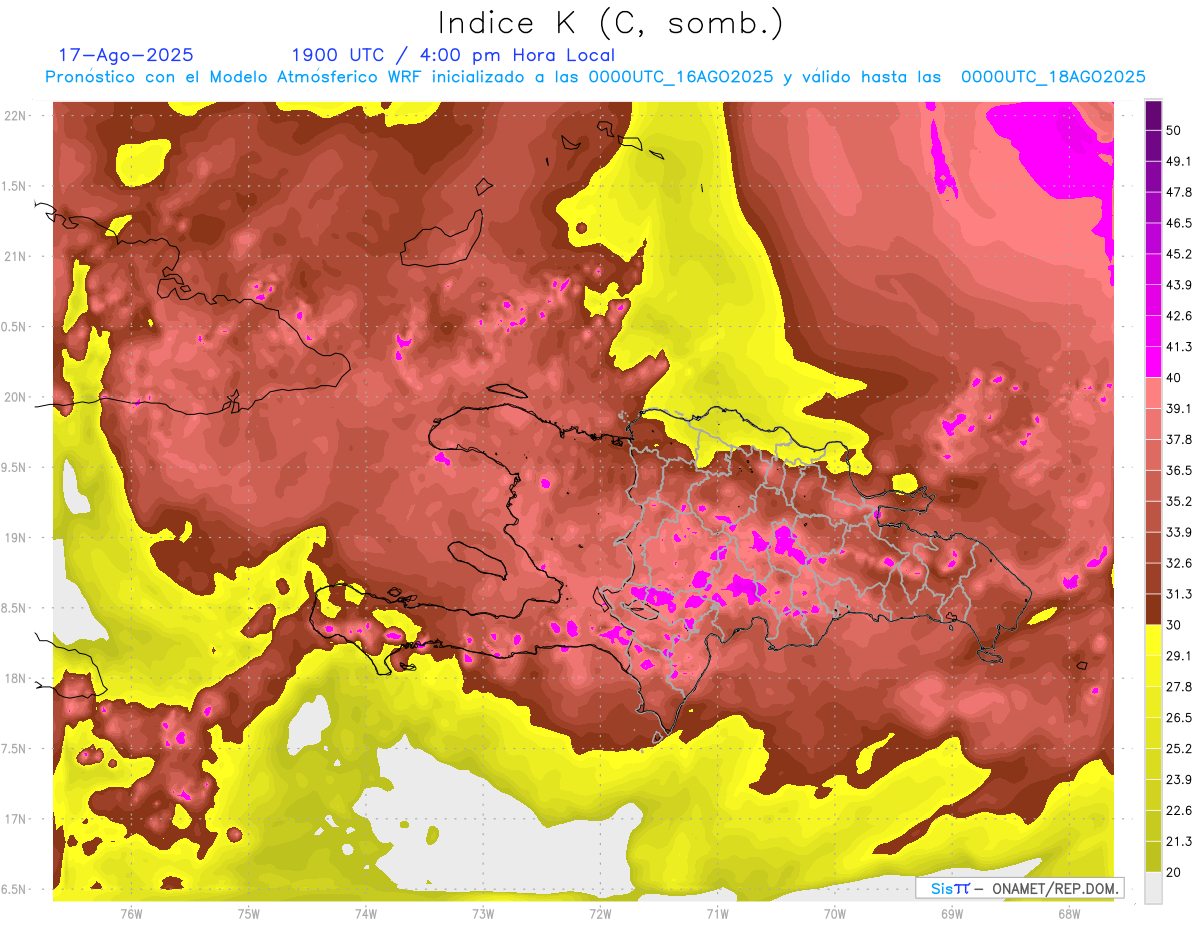Click the '73W' longitude label
Image resolution: width=1200 pixels, height=927 pixels.
[x=483, y=913]
